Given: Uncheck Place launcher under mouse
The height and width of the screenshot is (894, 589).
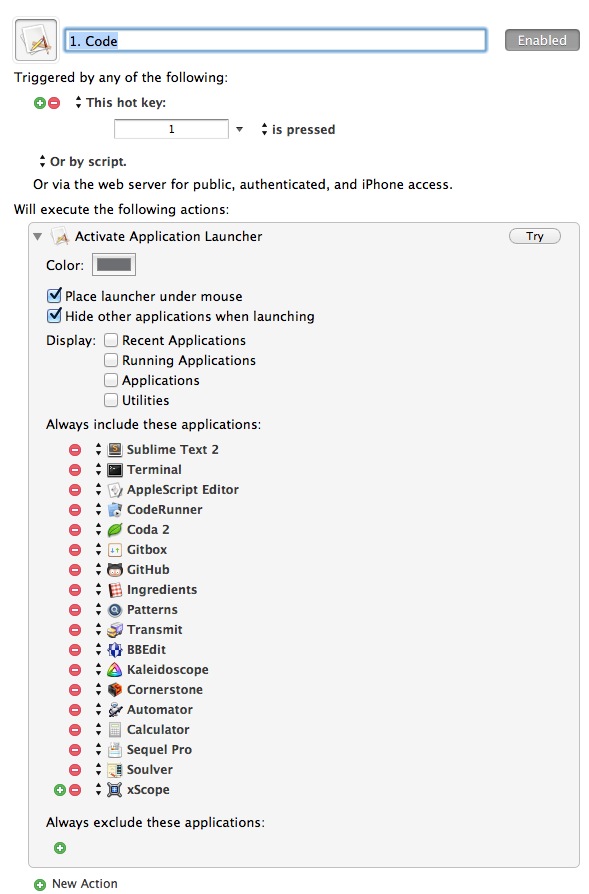Looking at the screenshot, I should click(54, 296).
